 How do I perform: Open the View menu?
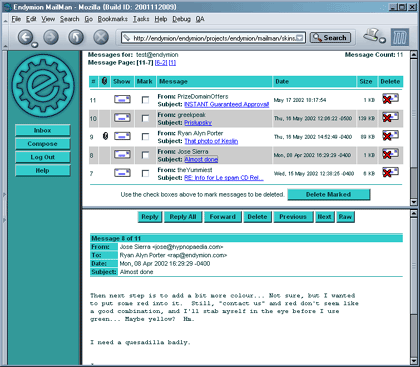(48, 19)
